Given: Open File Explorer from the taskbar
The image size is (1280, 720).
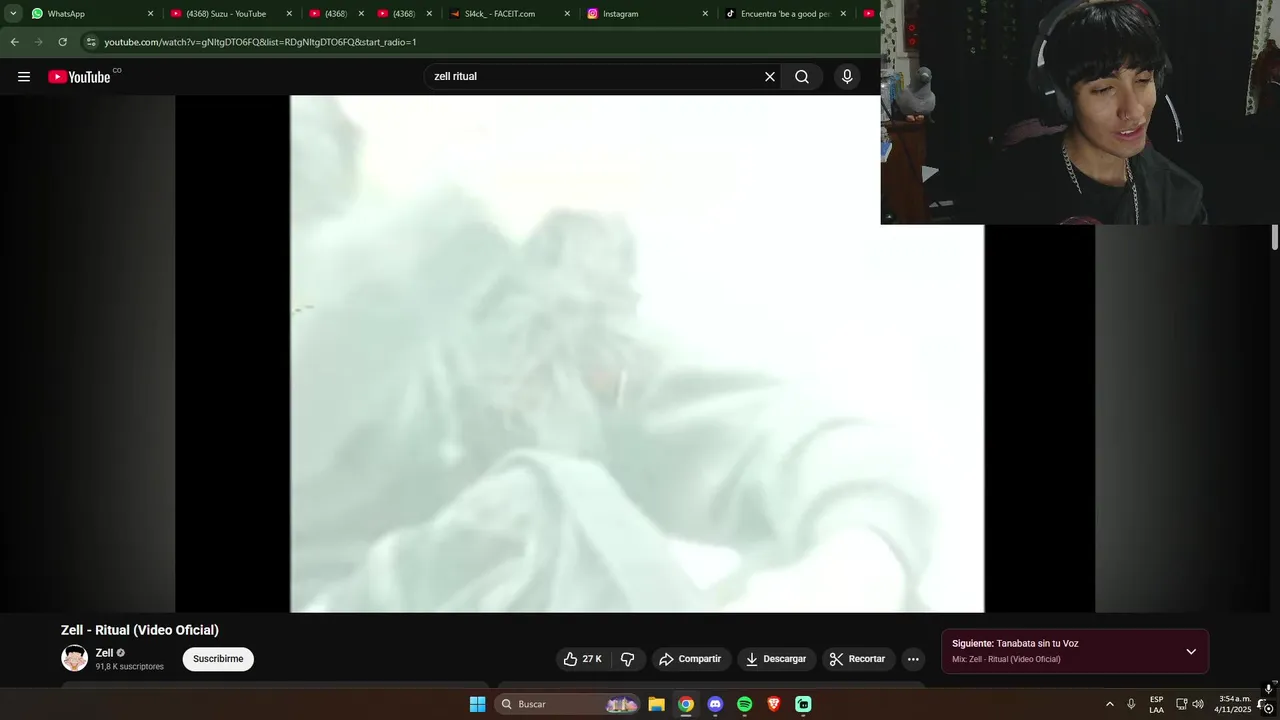Looking at the screenshot, I should [657, 704].
